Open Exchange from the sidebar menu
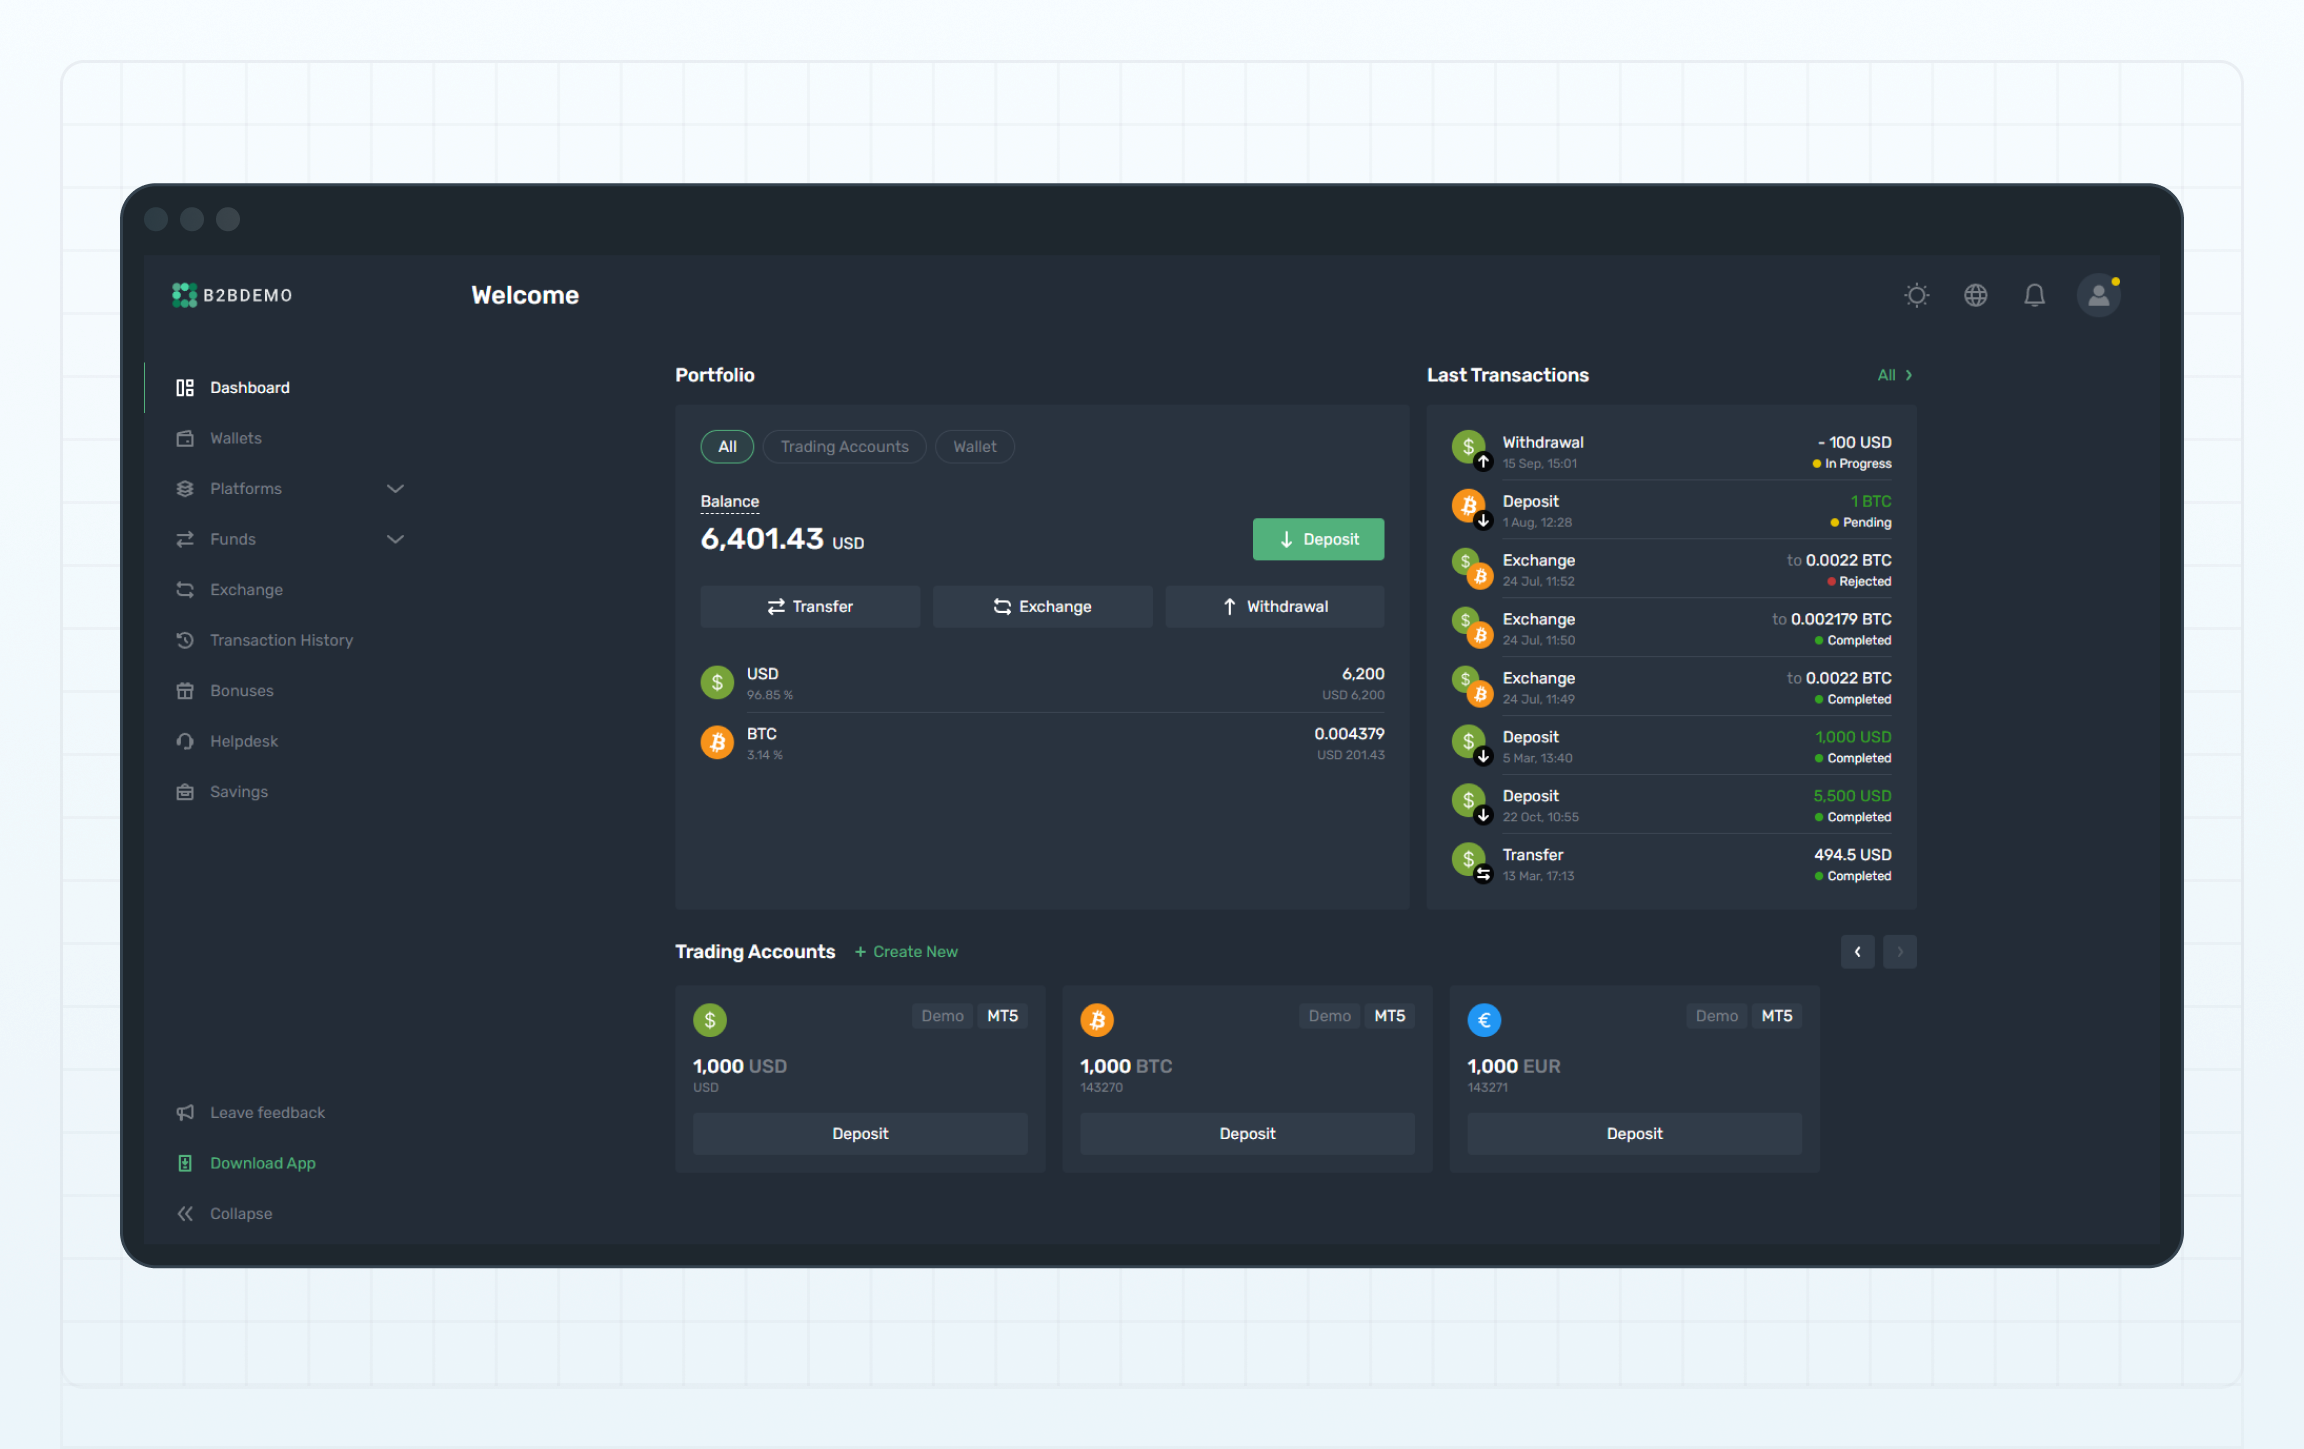The height and width of the screenshot is (1449, 2304). (185, 590)
